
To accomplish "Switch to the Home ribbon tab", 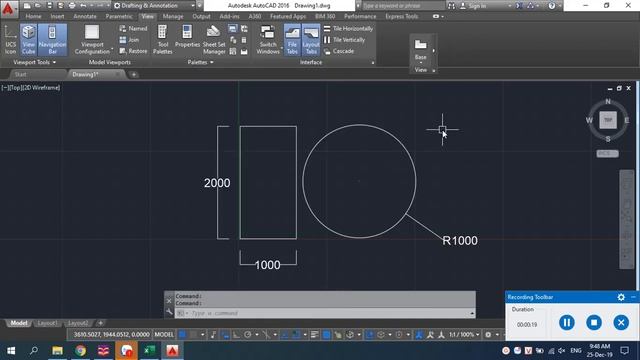I will (33, 16).
